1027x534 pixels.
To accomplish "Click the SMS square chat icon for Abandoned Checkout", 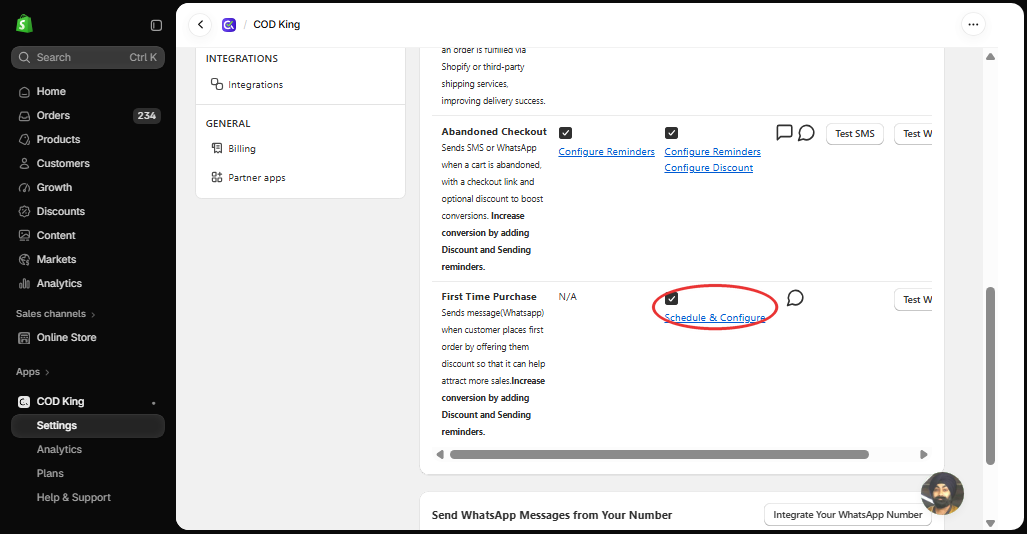I will (784, 133).
